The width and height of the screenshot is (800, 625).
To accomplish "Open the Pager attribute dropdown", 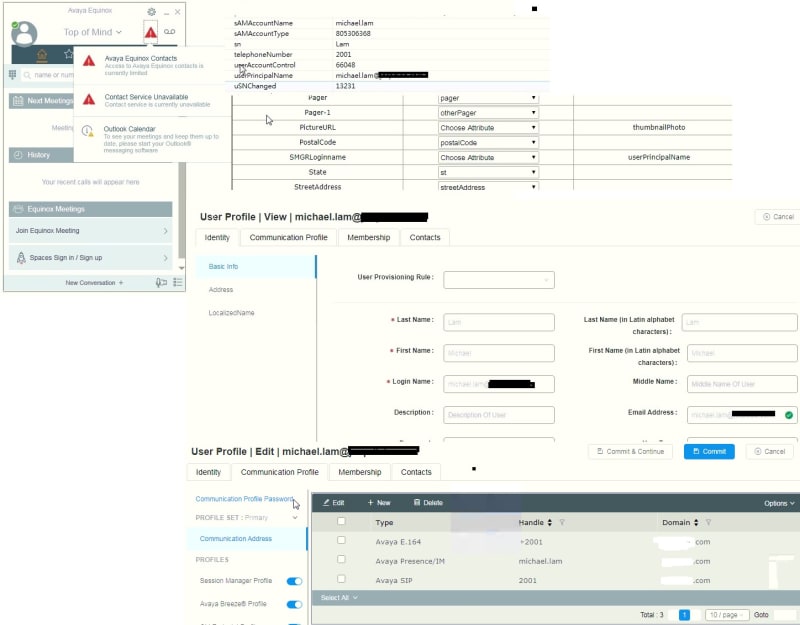I will click(x=488, y=98).
